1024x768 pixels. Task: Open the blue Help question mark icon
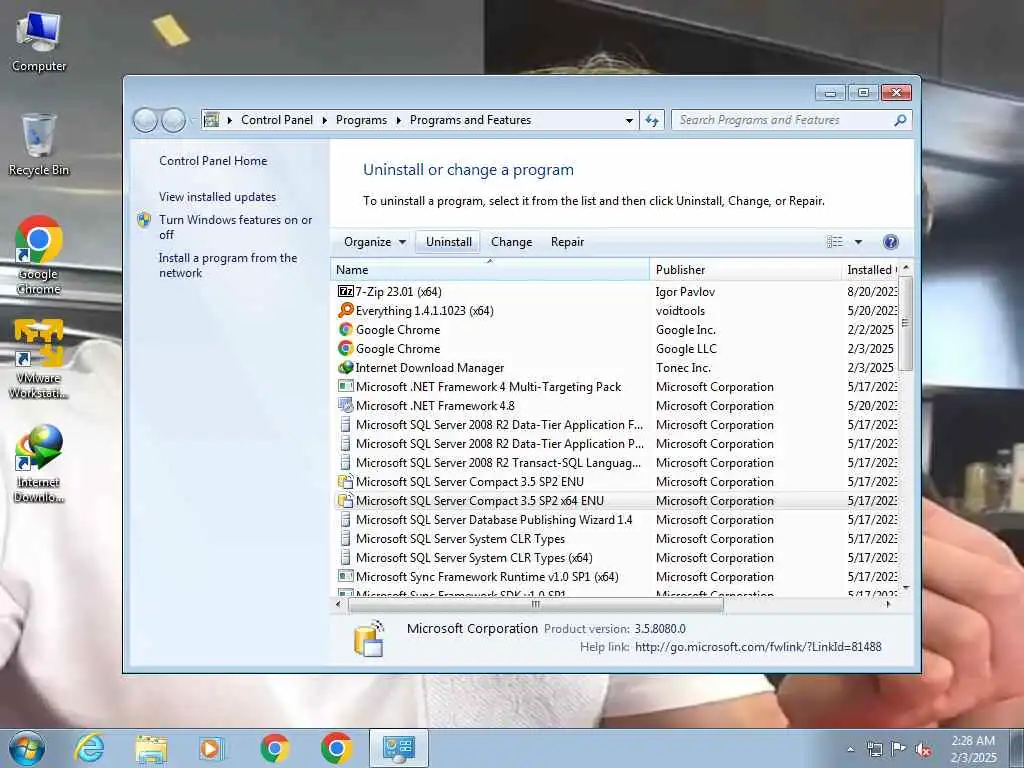890,242
